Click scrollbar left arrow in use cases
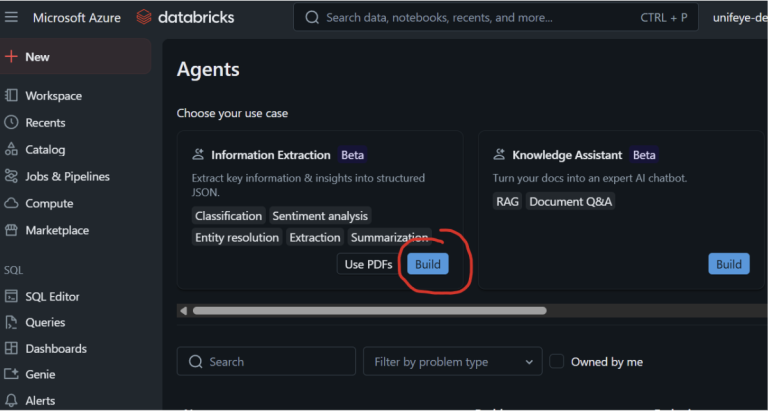 (183, 311)
